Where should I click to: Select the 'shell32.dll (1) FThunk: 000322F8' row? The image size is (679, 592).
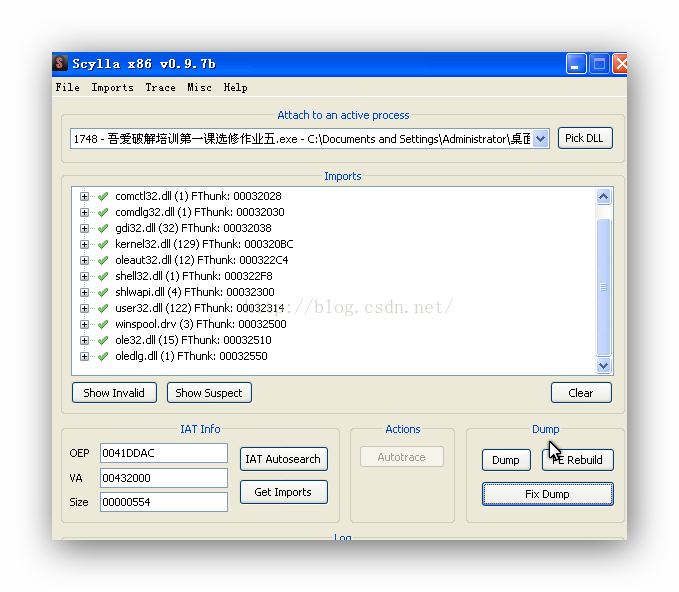coord(194,276)
